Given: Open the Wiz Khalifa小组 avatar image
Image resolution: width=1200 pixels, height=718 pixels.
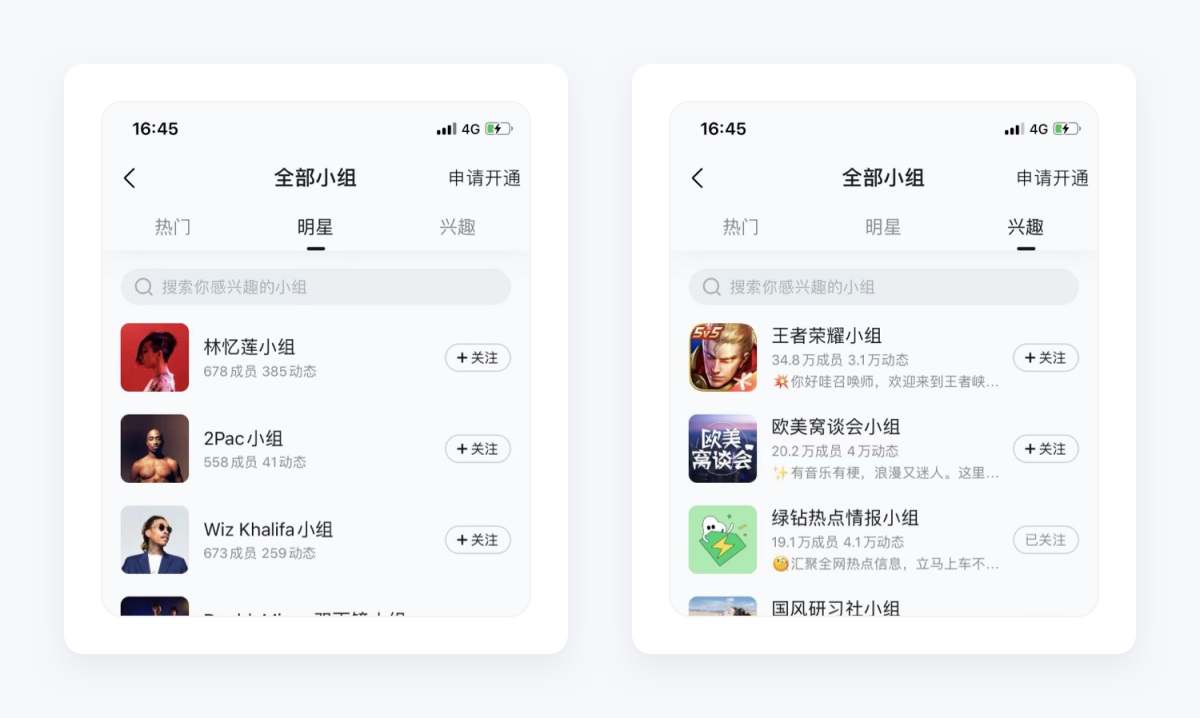Looking at the screenshot, I should click(155, 539).
